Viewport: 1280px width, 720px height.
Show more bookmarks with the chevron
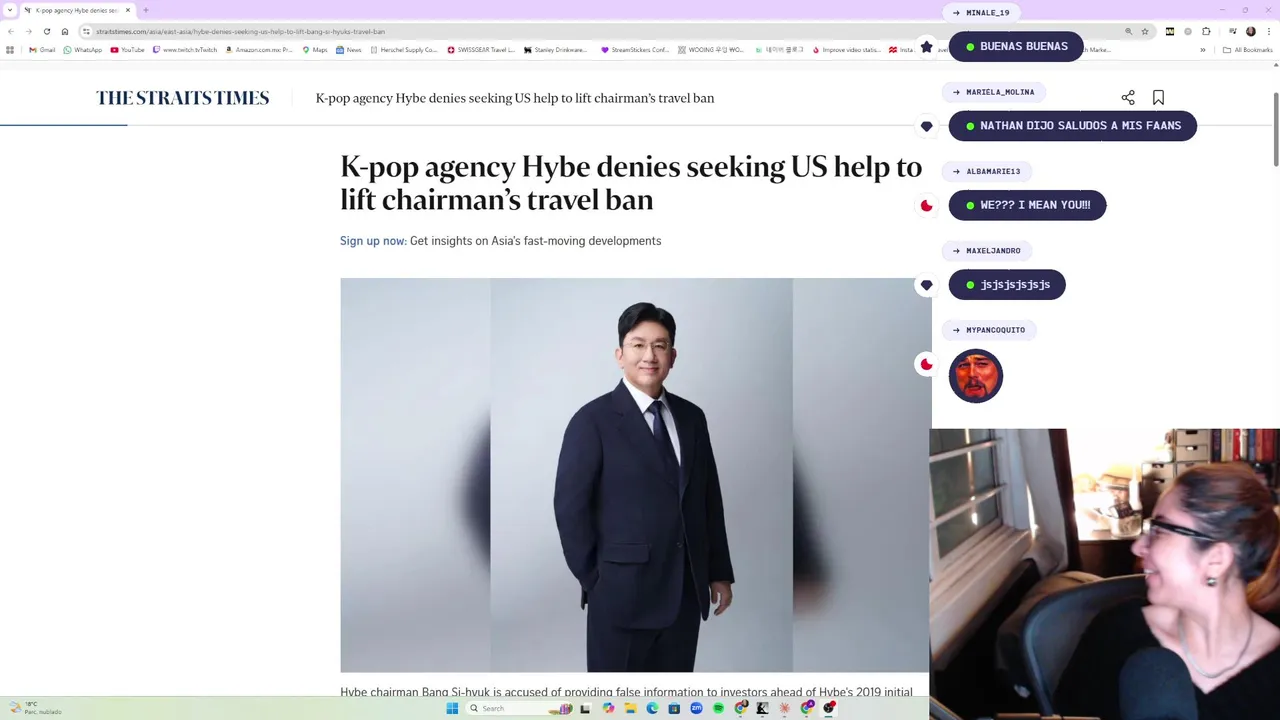pos(1203,50)
